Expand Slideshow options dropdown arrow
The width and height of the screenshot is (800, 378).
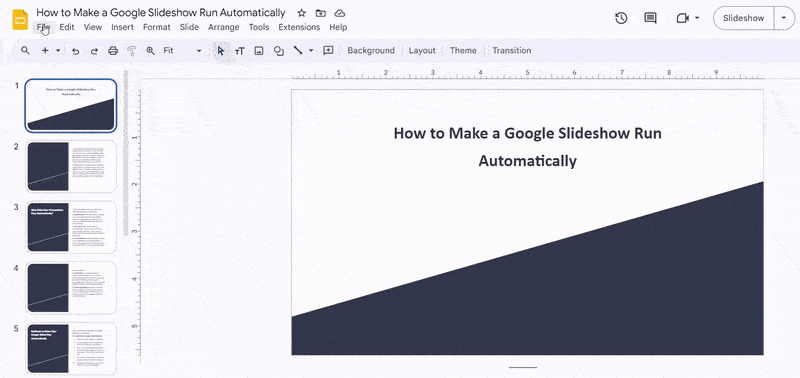[784, 18]
